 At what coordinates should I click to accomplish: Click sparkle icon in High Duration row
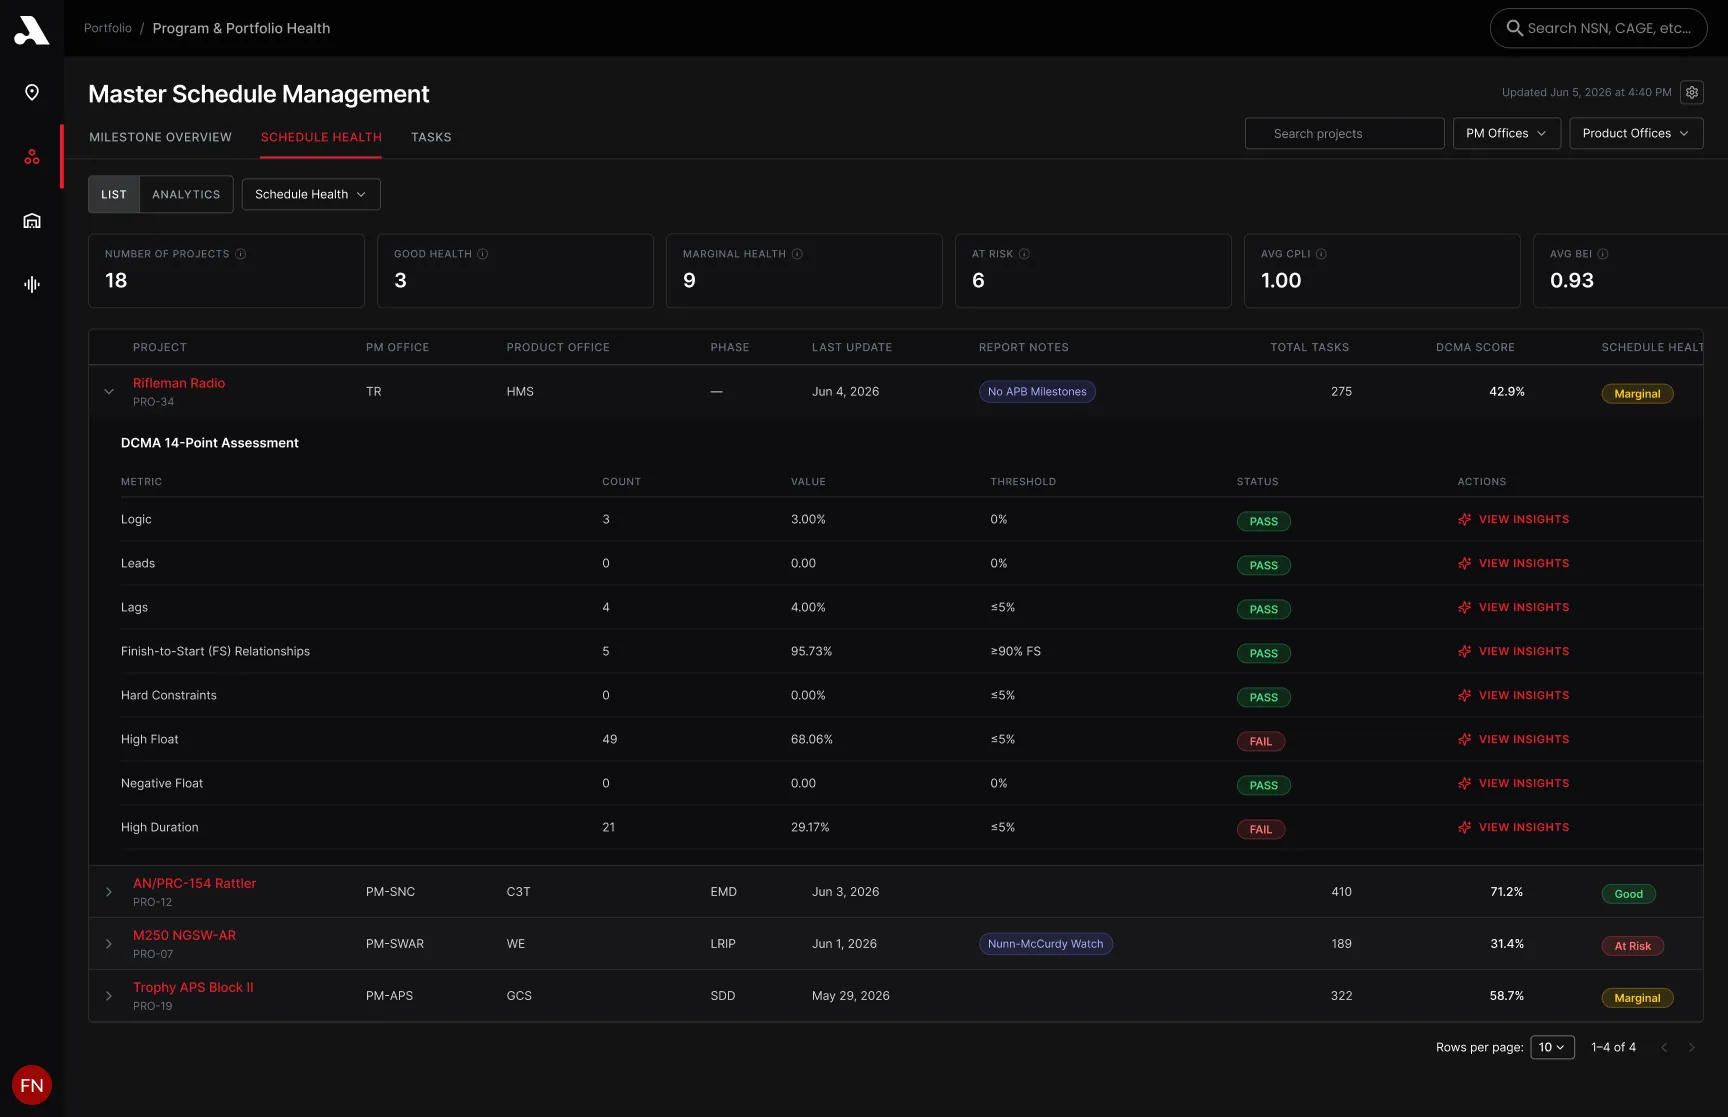1465,827
